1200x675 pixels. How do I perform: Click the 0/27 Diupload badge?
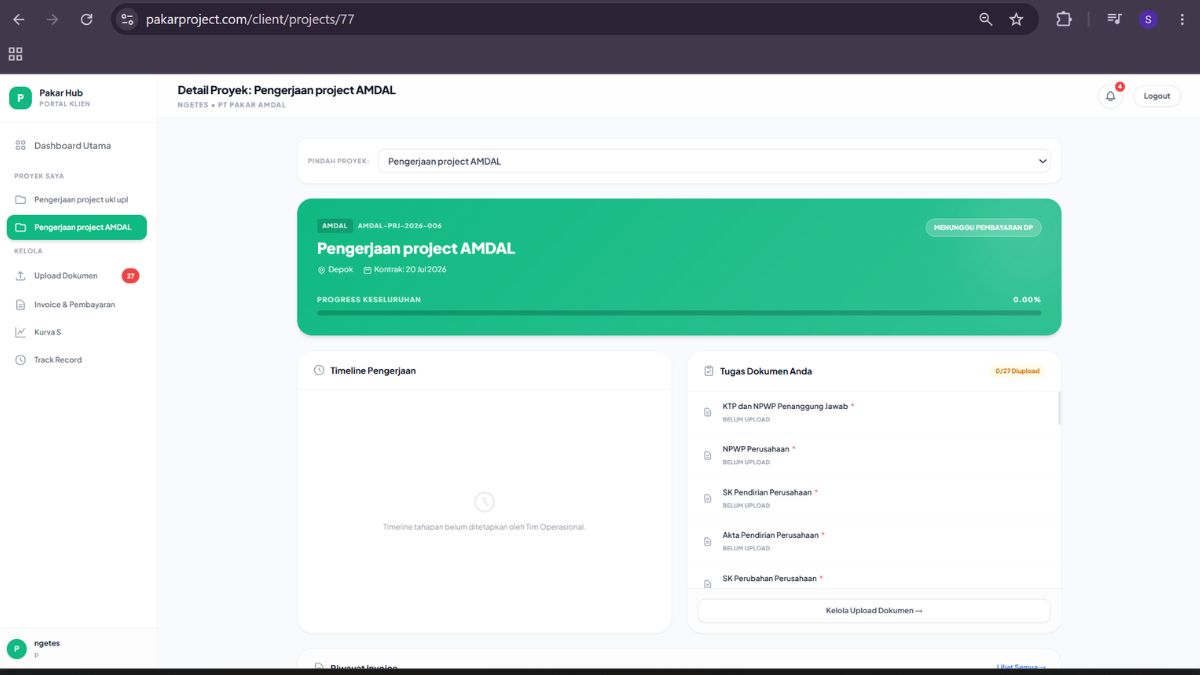1017,371
